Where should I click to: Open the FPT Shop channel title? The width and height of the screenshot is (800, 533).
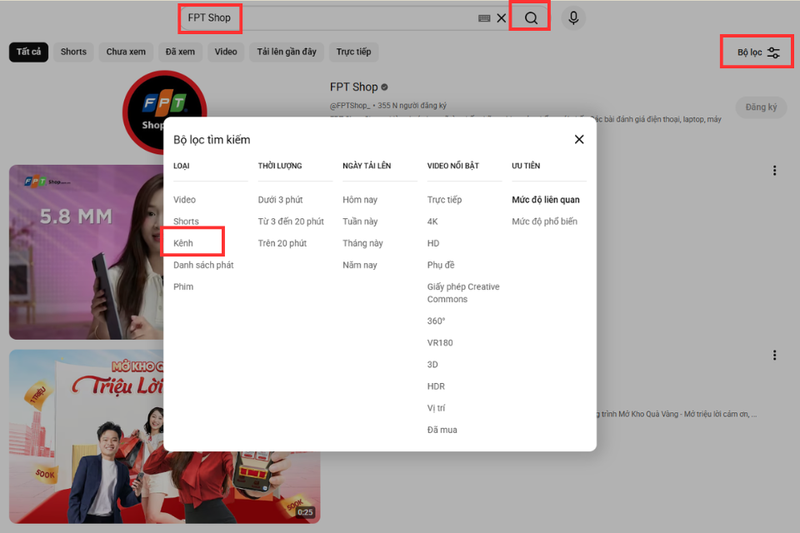coord(354,87)
